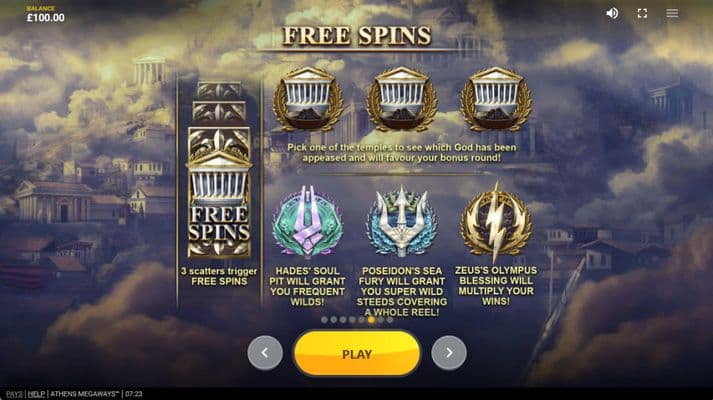
Task: Toggle fullscreen mode
Action: (642, 13)
